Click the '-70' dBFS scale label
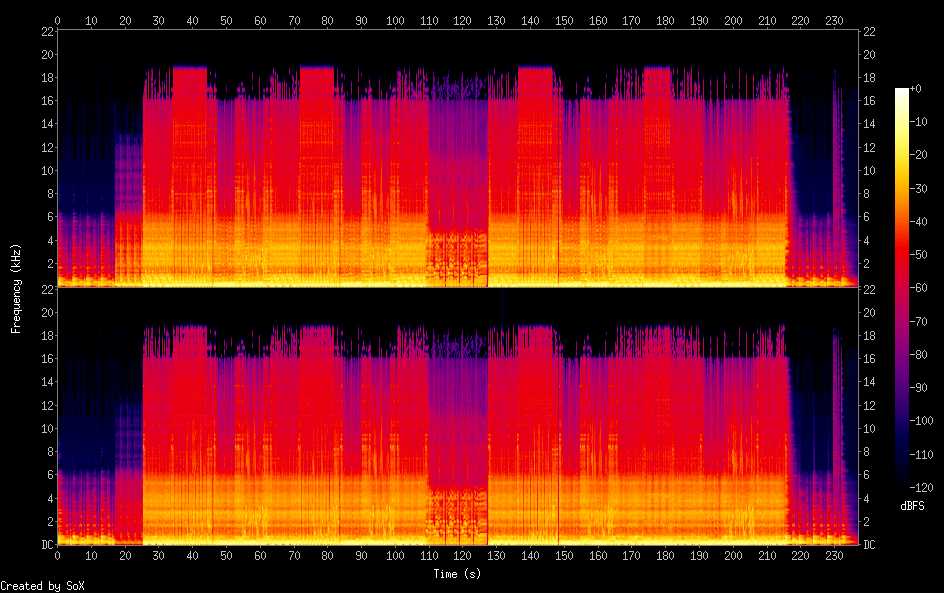This screenshot has width=944, height=593. (x=919, y=321)
